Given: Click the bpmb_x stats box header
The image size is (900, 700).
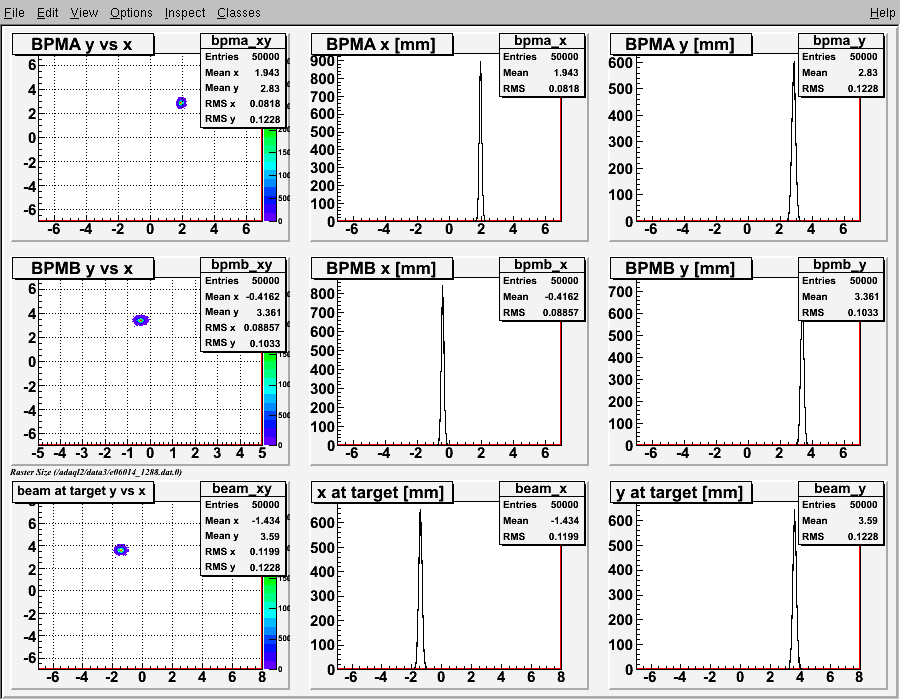Looking at the screenshot, I should point(541,265).
